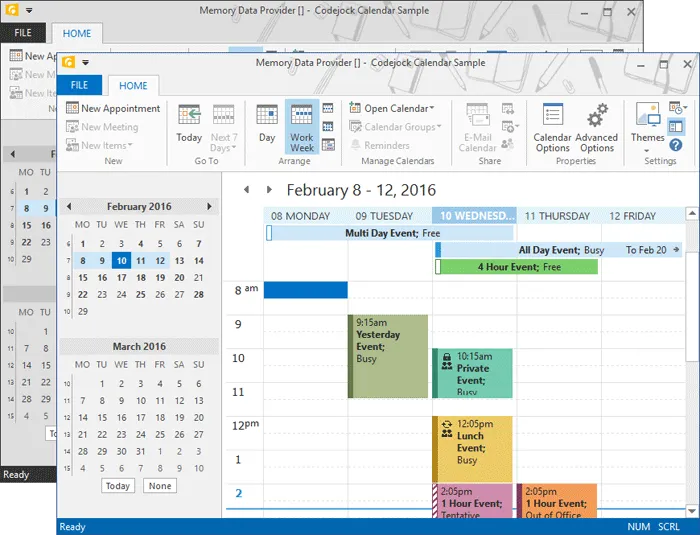Toggle the layout pane icon in Settings

click(676, 126)
